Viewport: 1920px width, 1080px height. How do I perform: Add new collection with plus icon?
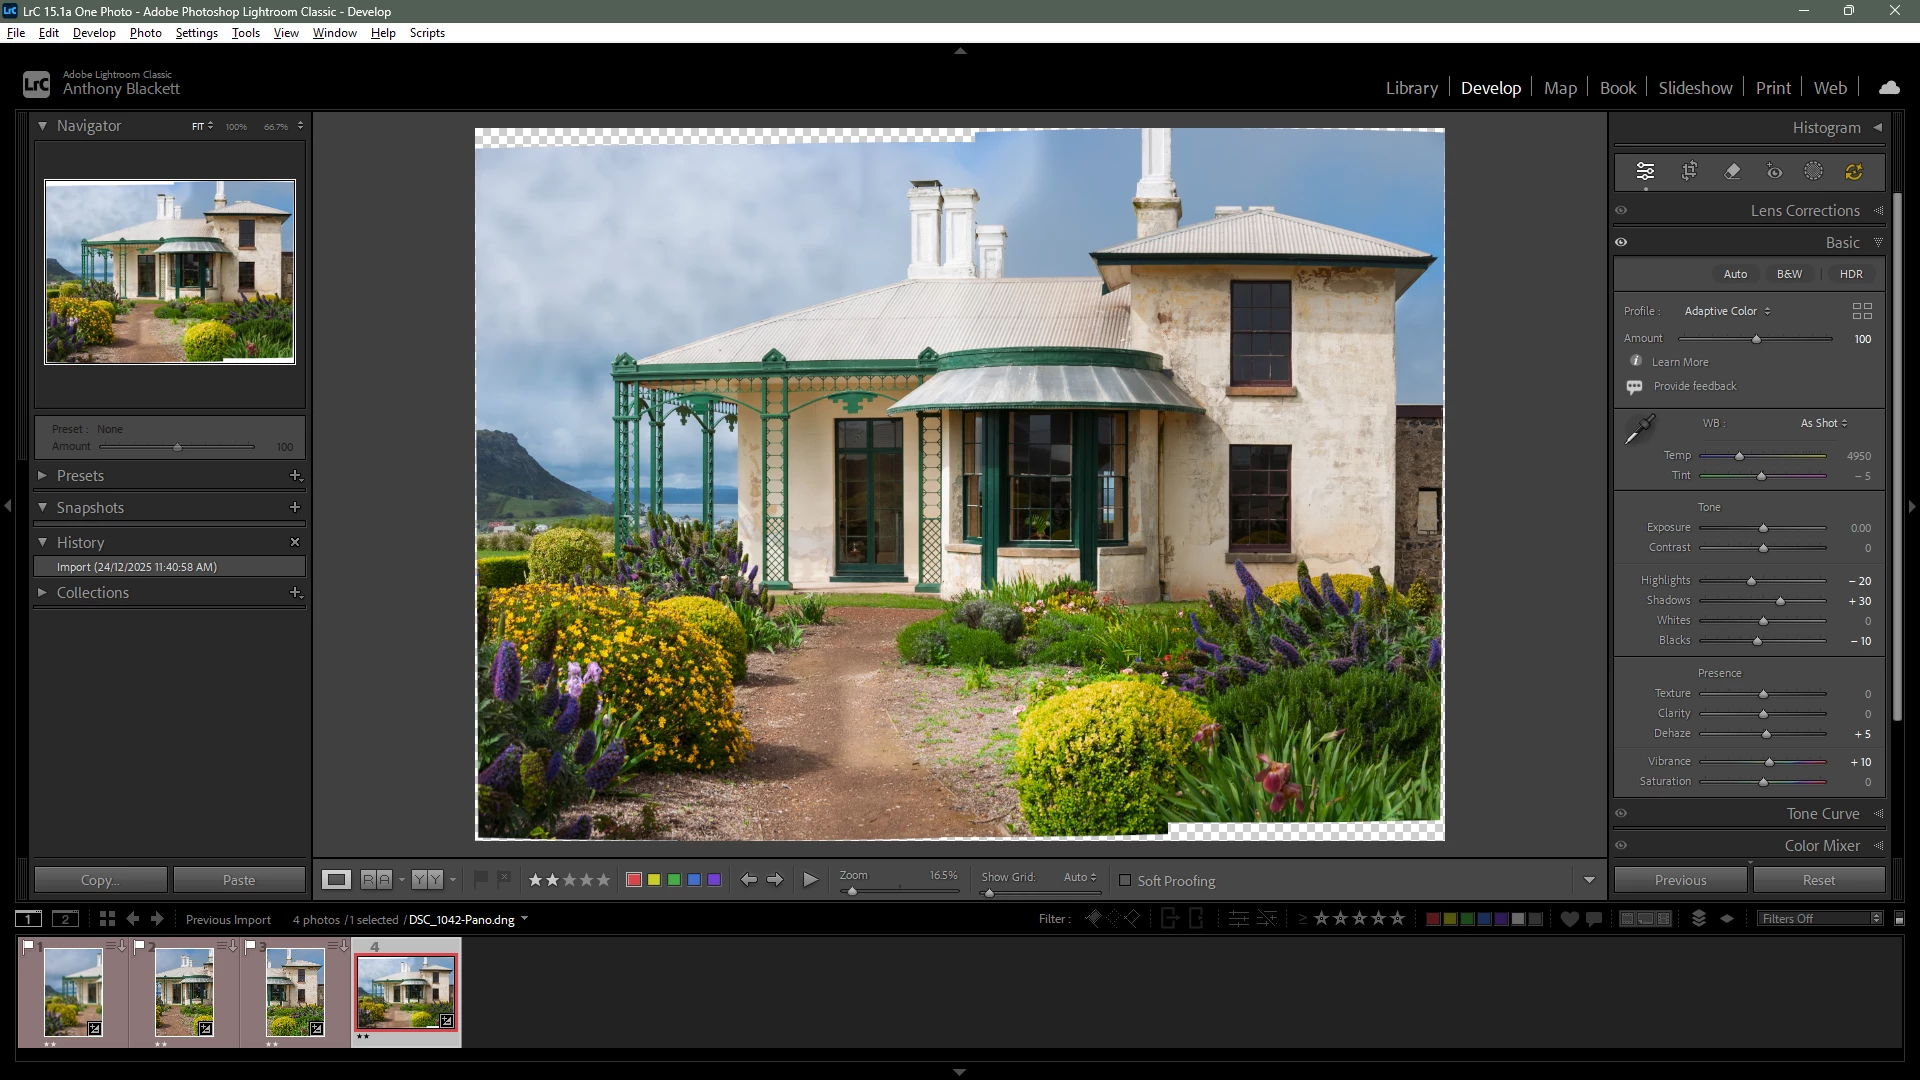pos(295,593)
